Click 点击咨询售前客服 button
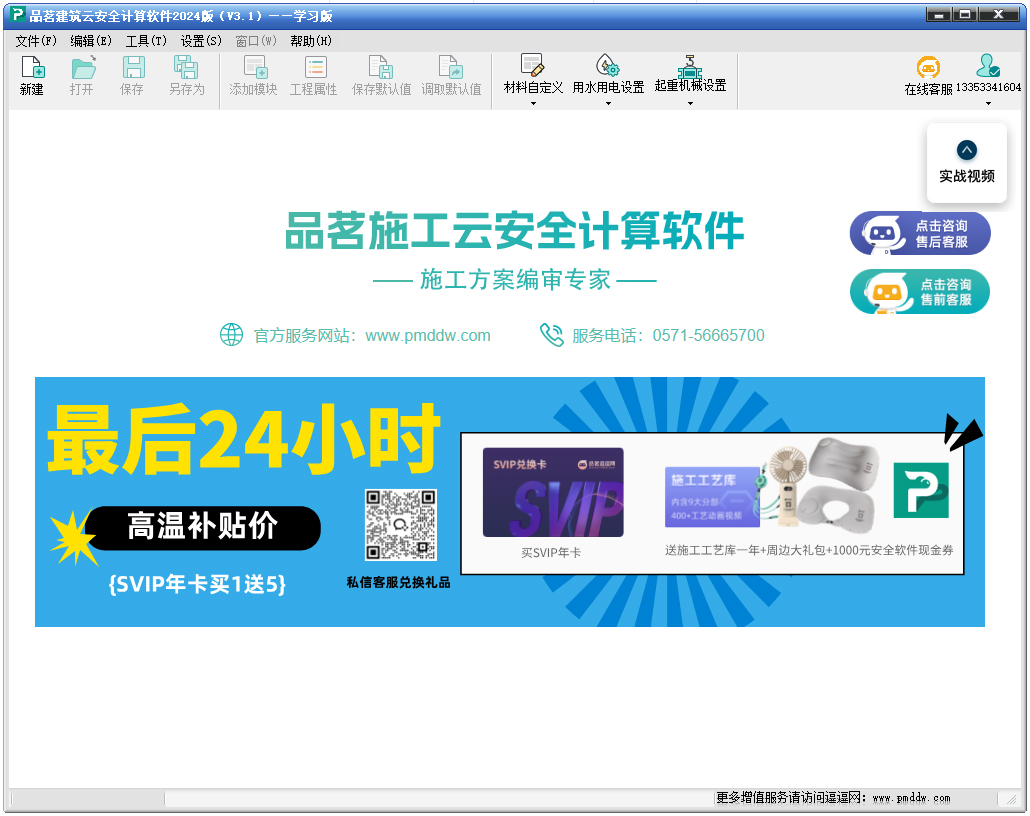The image size is (1030, 816). click(x=920, y=292)
